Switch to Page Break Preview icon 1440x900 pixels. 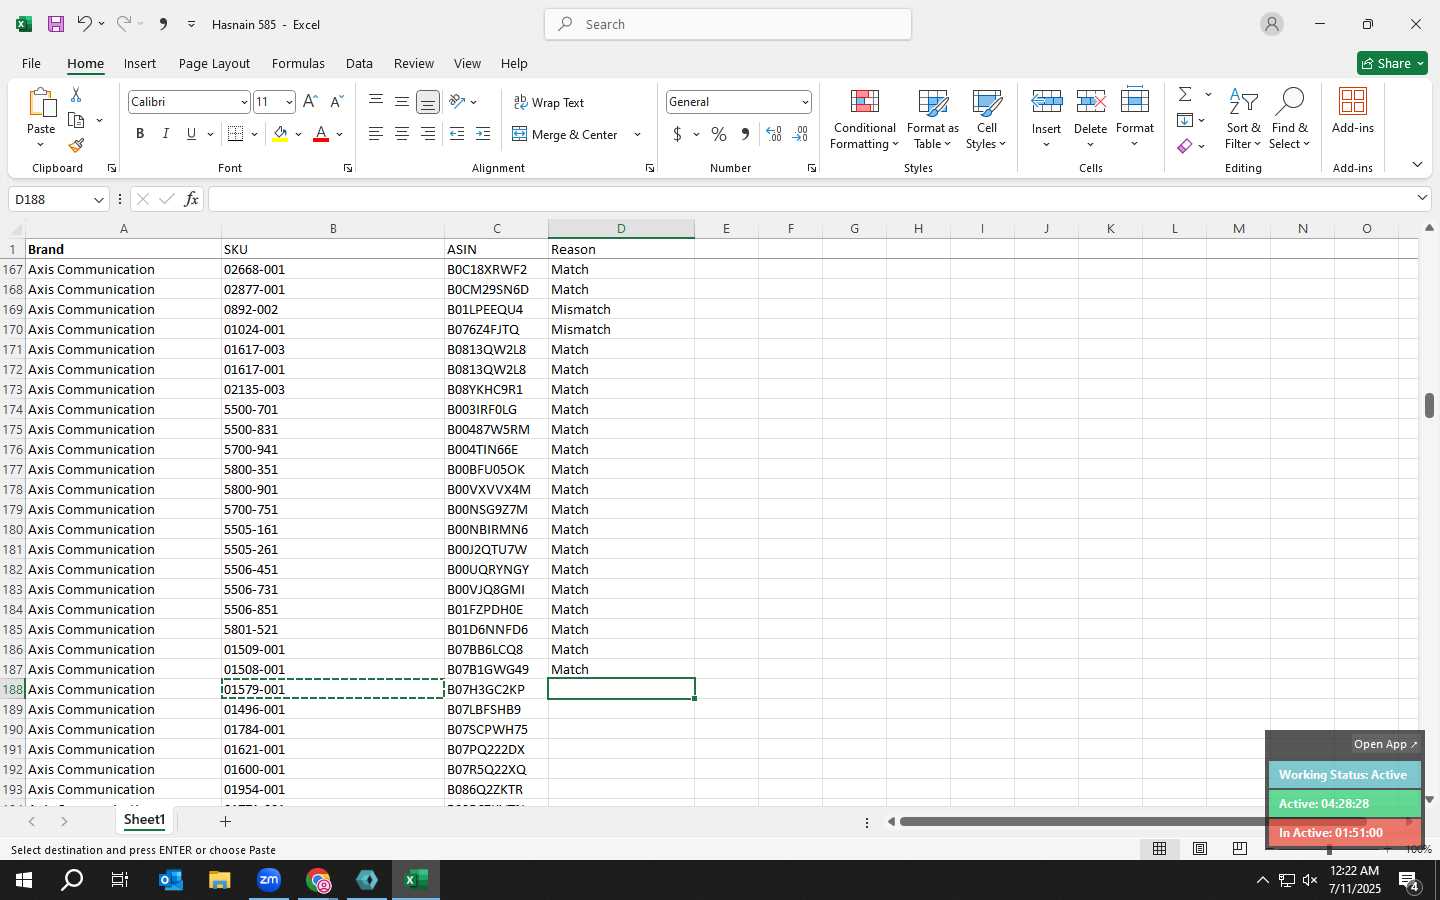click(x=1240, y=849)
